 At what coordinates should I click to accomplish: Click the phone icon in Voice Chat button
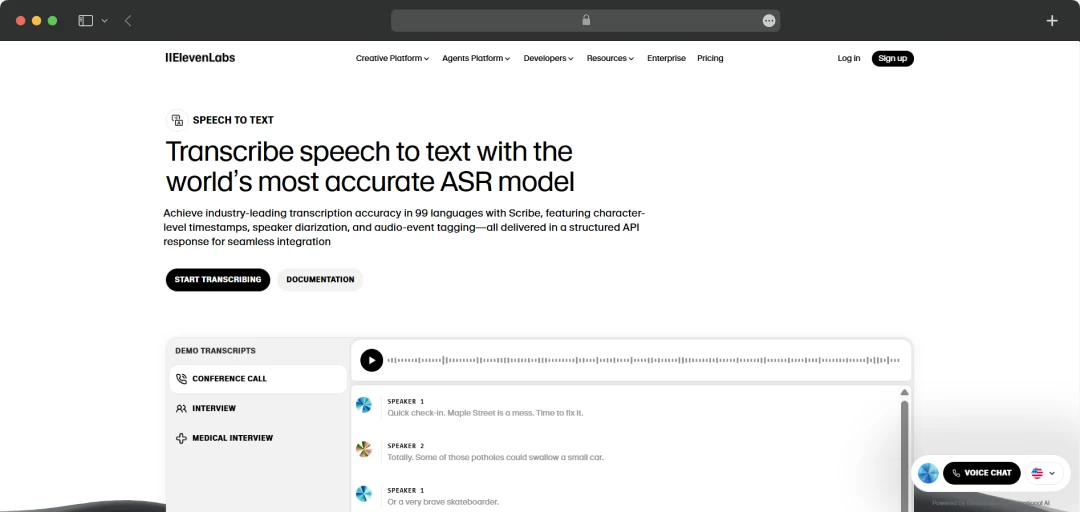(x=956, y=473)
